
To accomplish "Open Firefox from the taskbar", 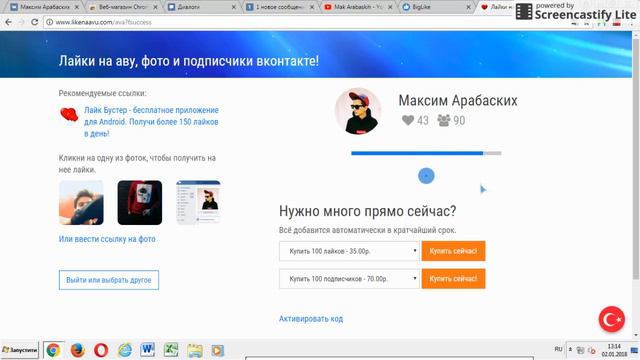I will pyautogui.click(x=77, y=350).
